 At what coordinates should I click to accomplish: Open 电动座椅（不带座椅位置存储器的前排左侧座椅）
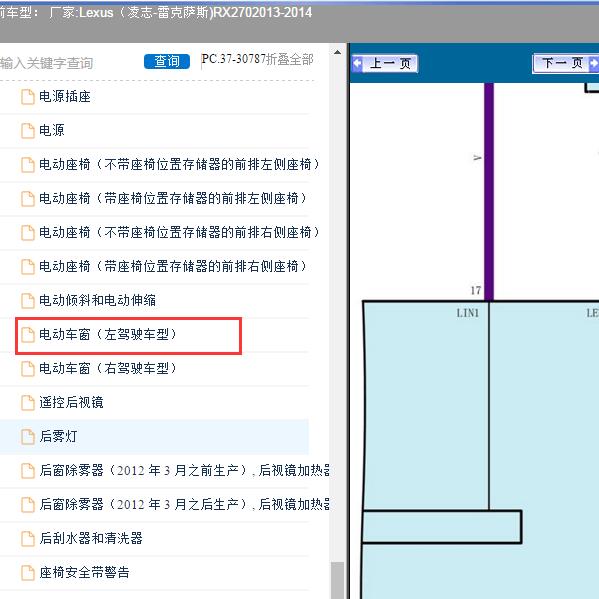(x=180, y=165)
